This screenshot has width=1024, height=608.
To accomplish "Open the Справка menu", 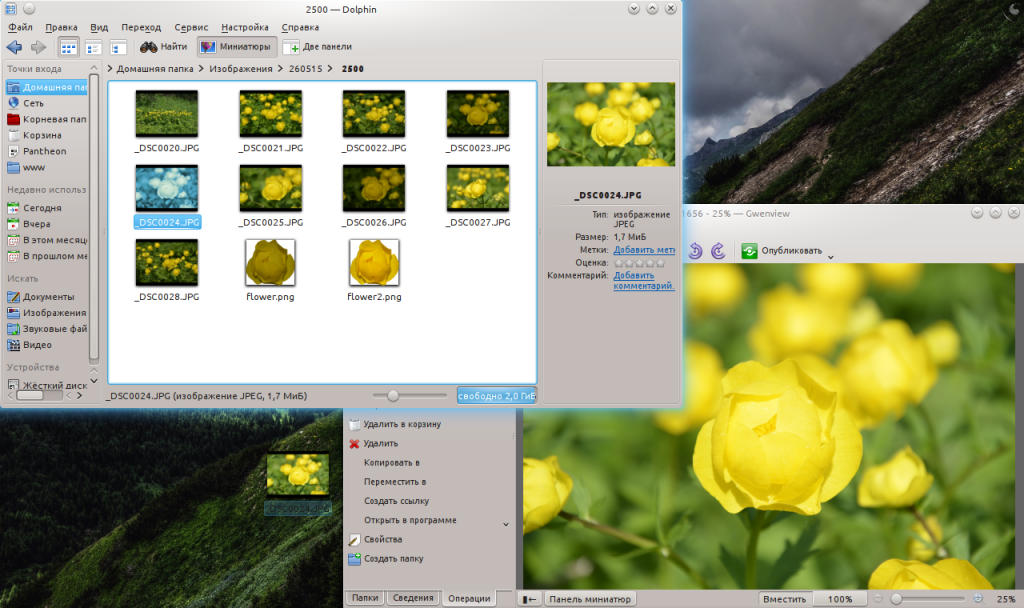I will pyautogui.click(x=300, y=27).
